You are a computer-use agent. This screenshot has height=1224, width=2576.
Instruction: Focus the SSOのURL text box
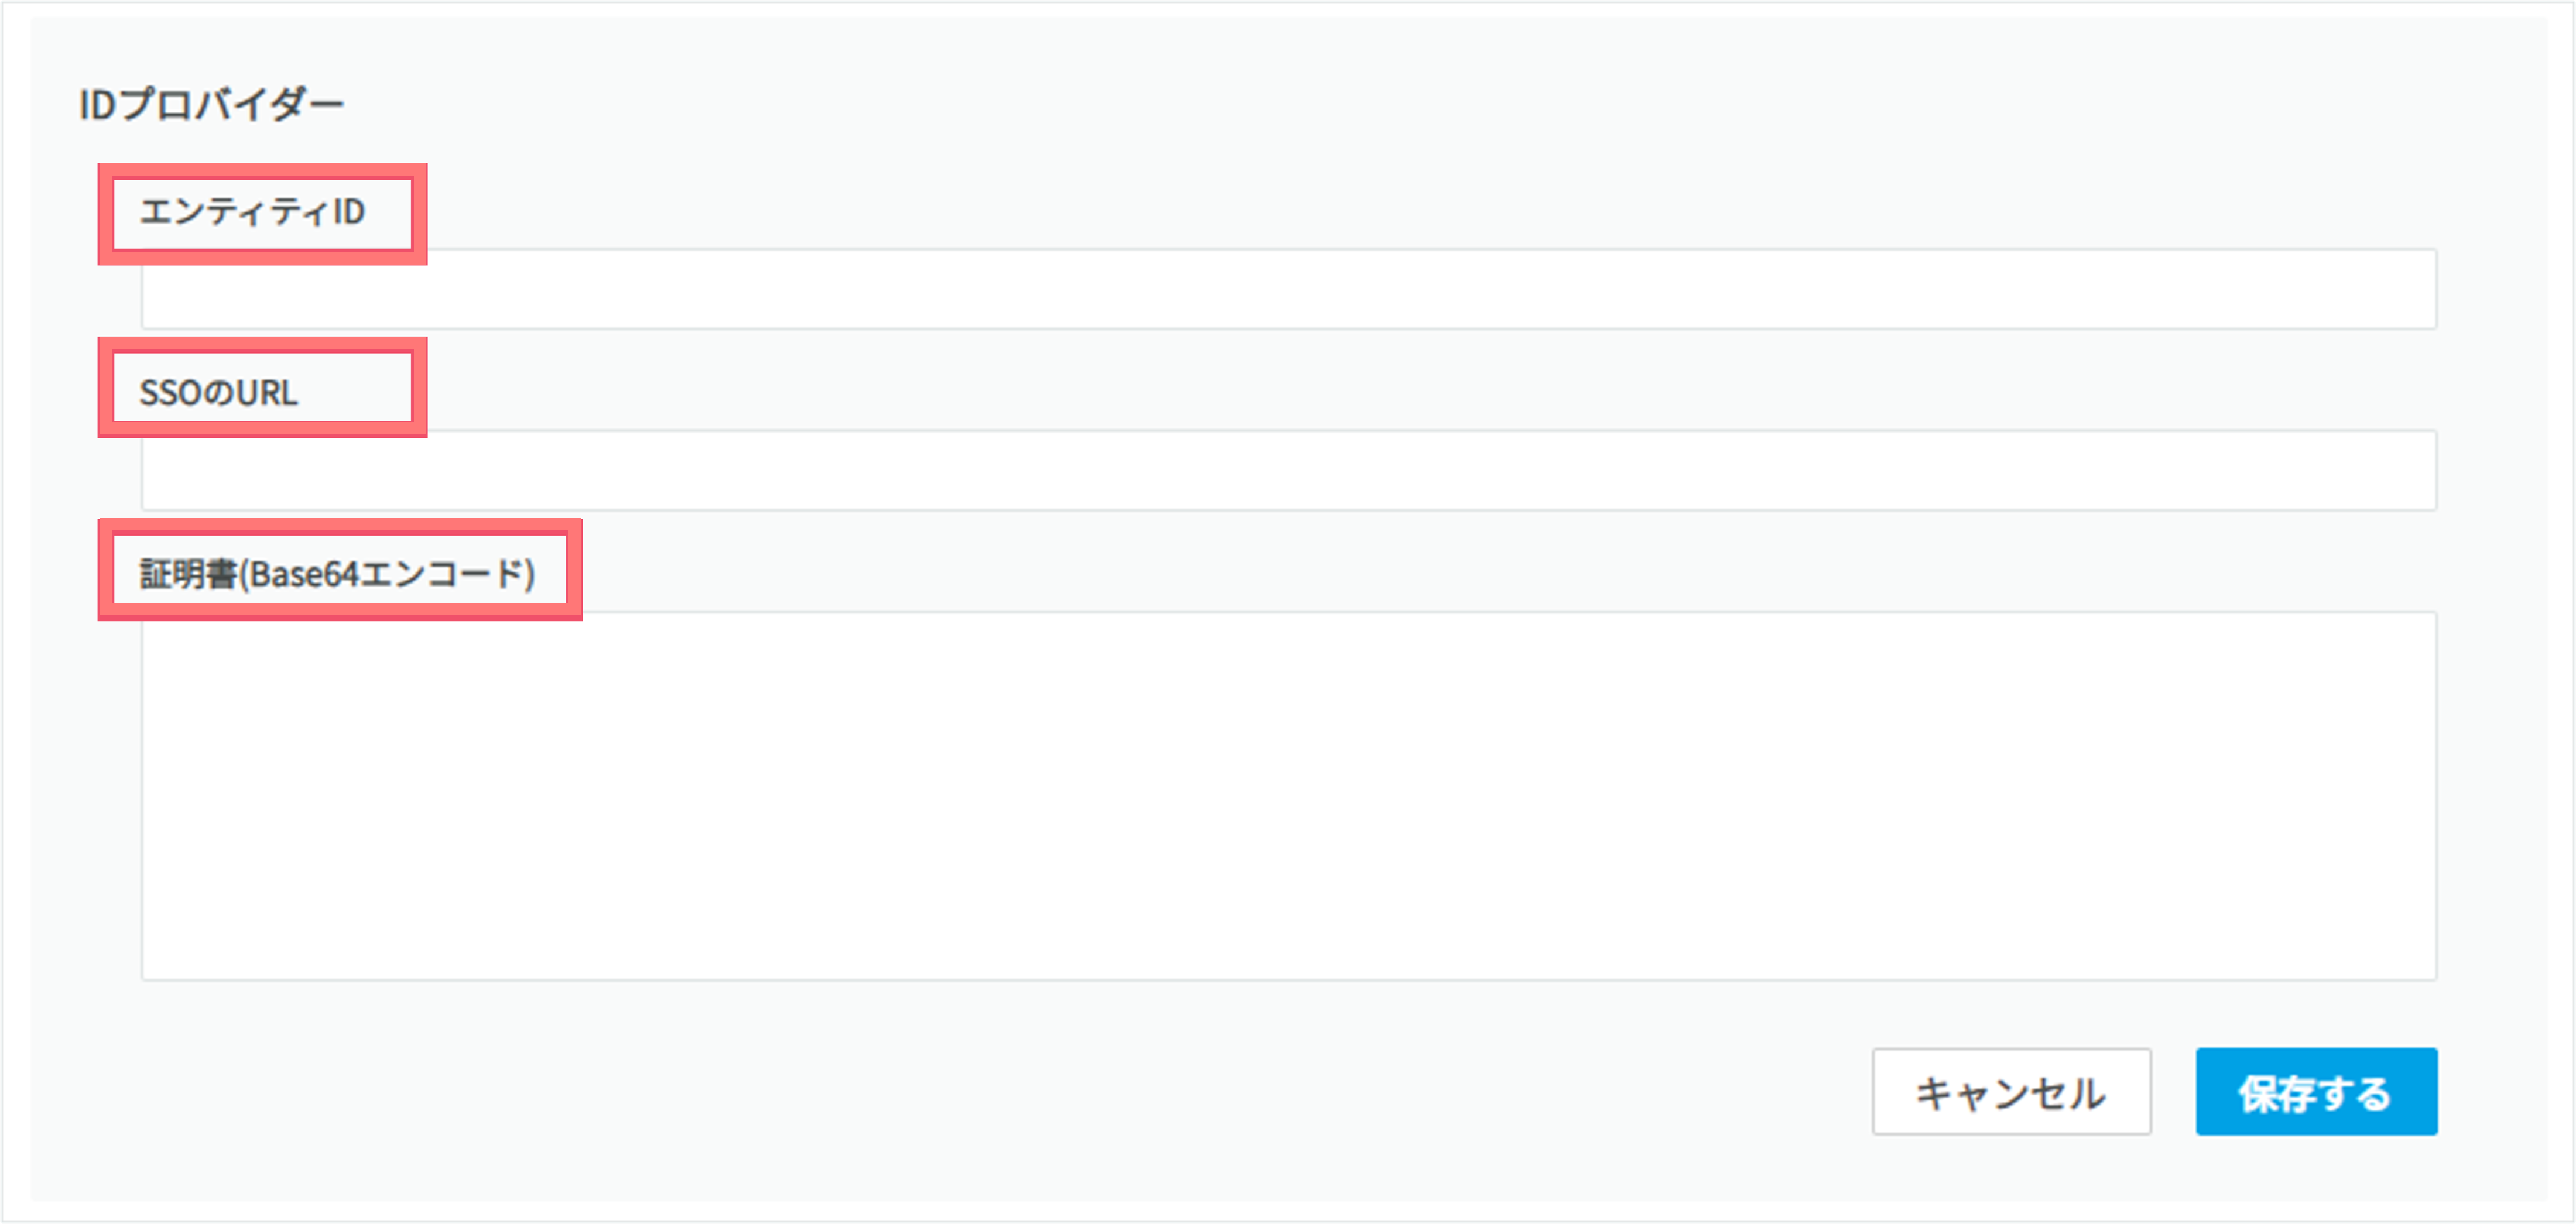pyautogui.click(x=1288, y=470)
